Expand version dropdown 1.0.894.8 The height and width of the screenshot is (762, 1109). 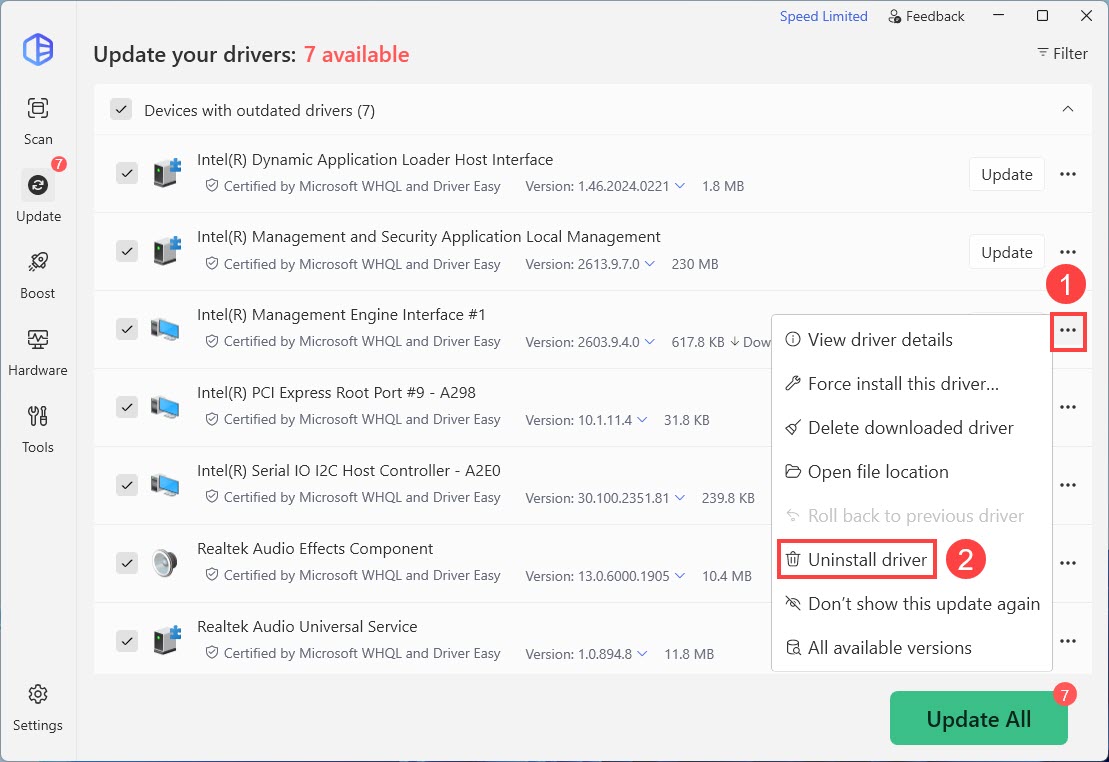coord(641,654)
